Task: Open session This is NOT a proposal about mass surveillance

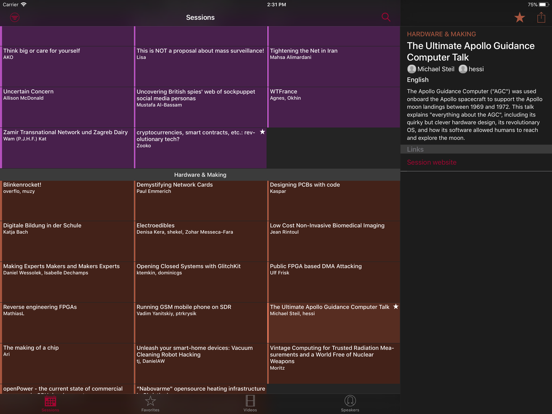Action: pos(200,67)
